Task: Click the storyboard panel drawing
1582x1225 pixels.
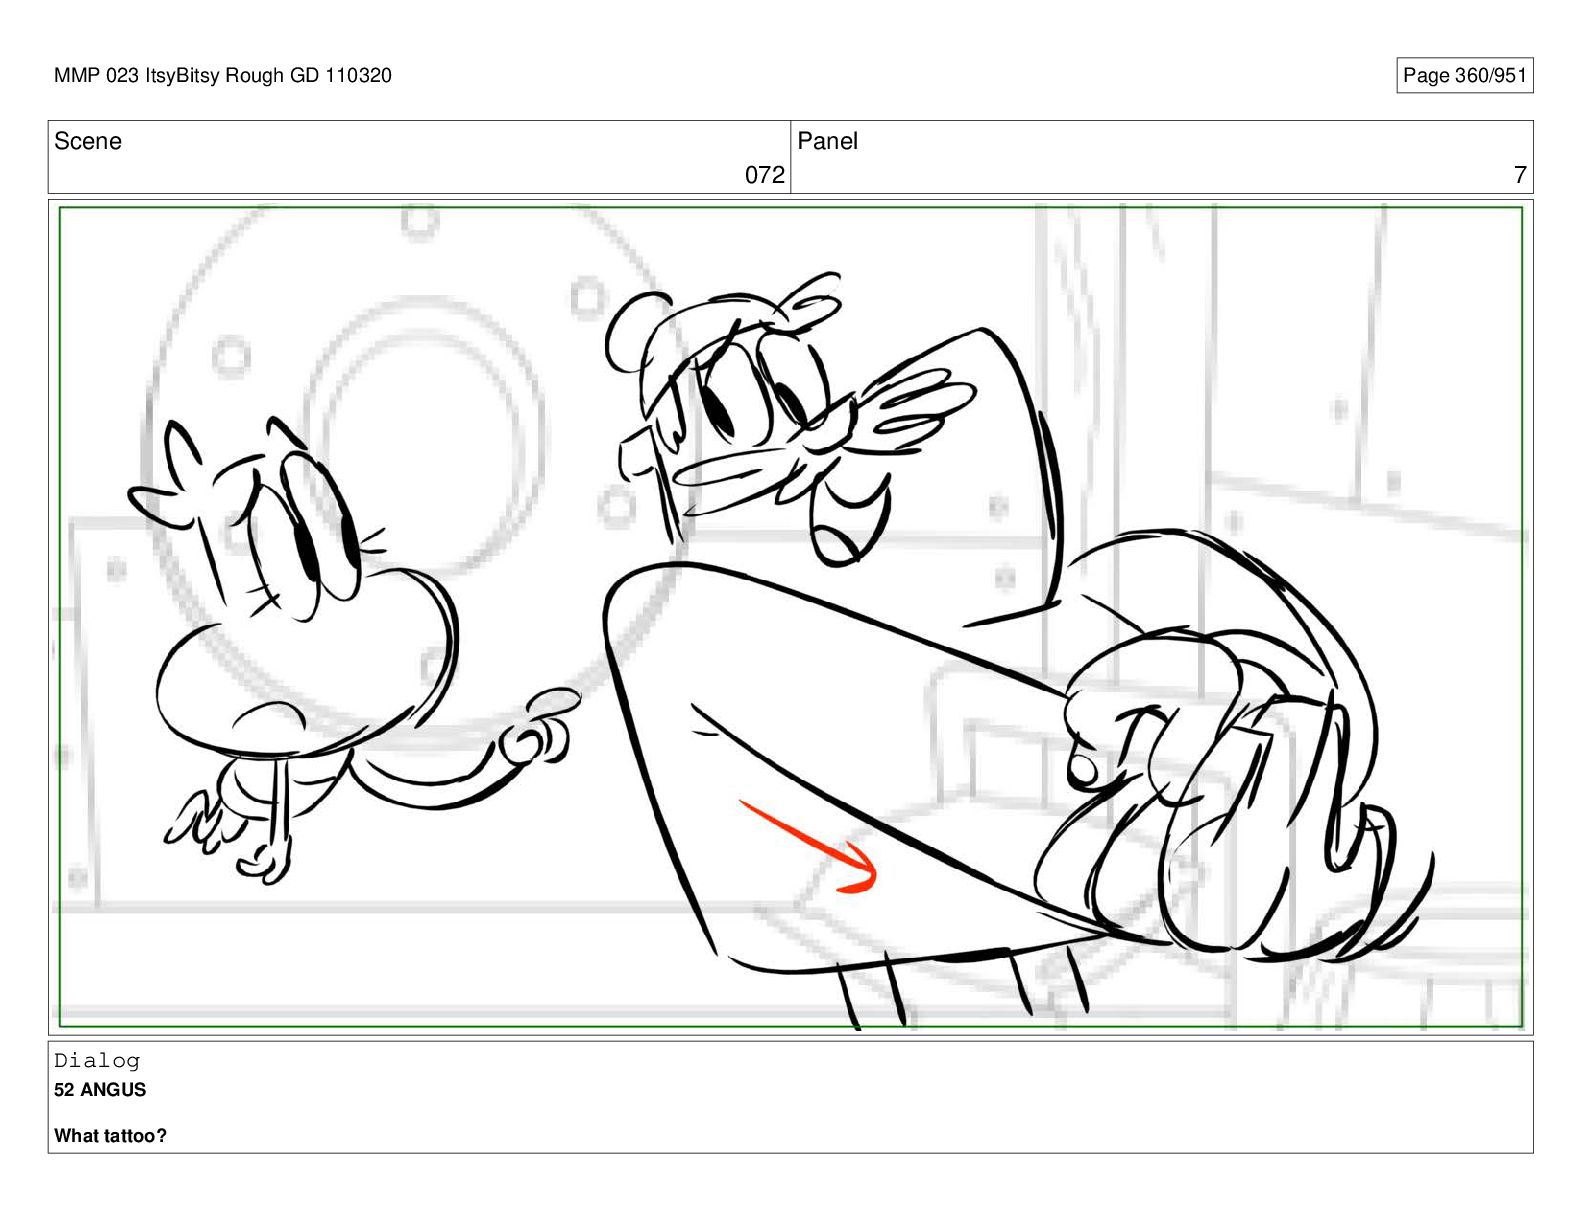Action: coord(790,617)
